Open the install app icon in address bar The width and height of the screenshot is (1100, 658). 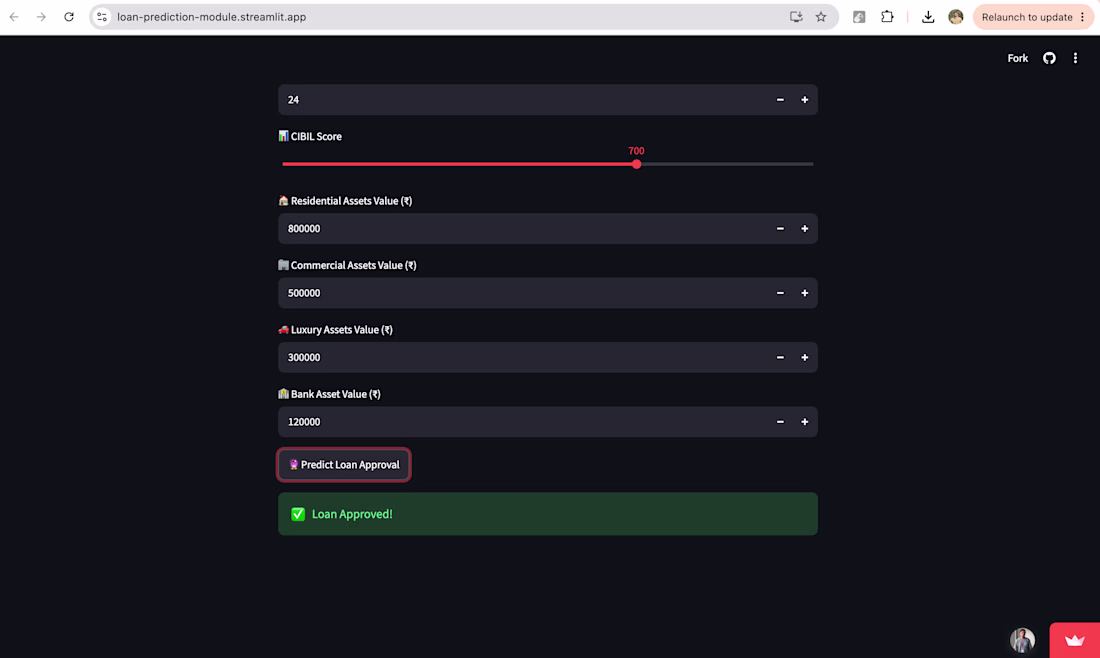(796, 17)
